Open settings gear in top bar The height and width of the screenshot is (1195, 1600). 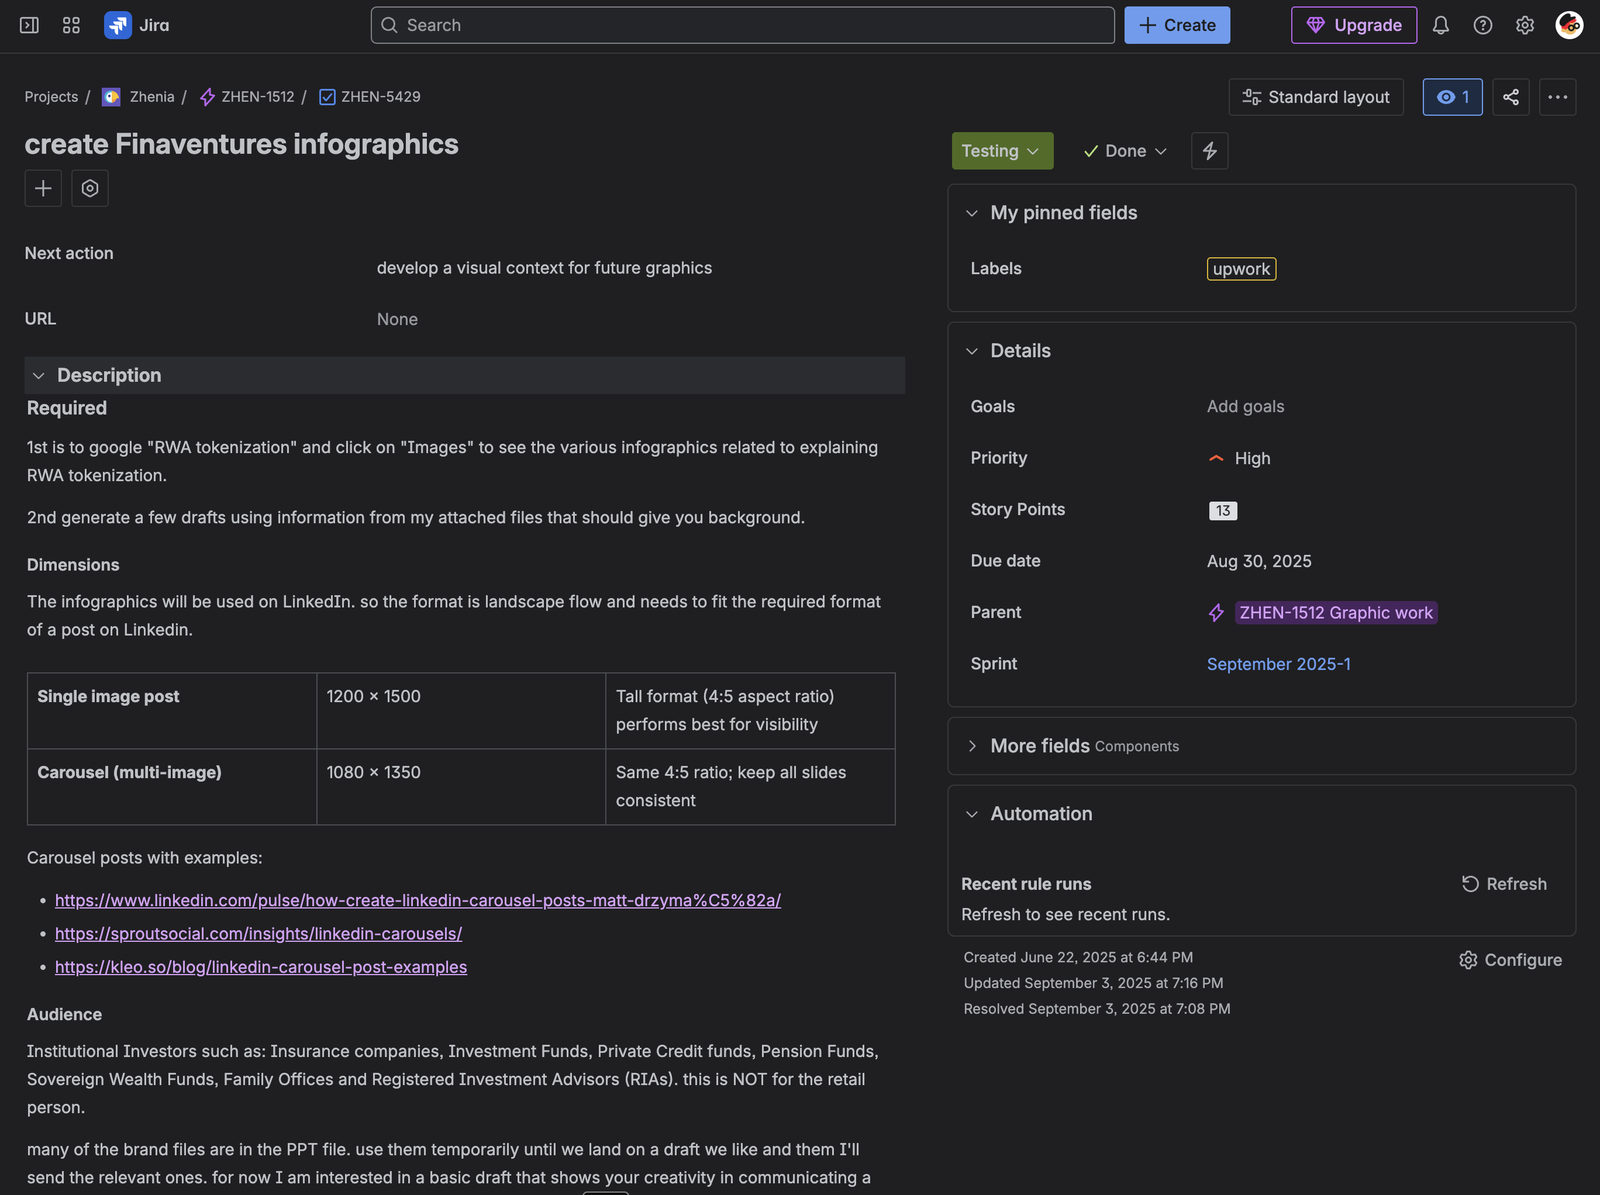1525,25
